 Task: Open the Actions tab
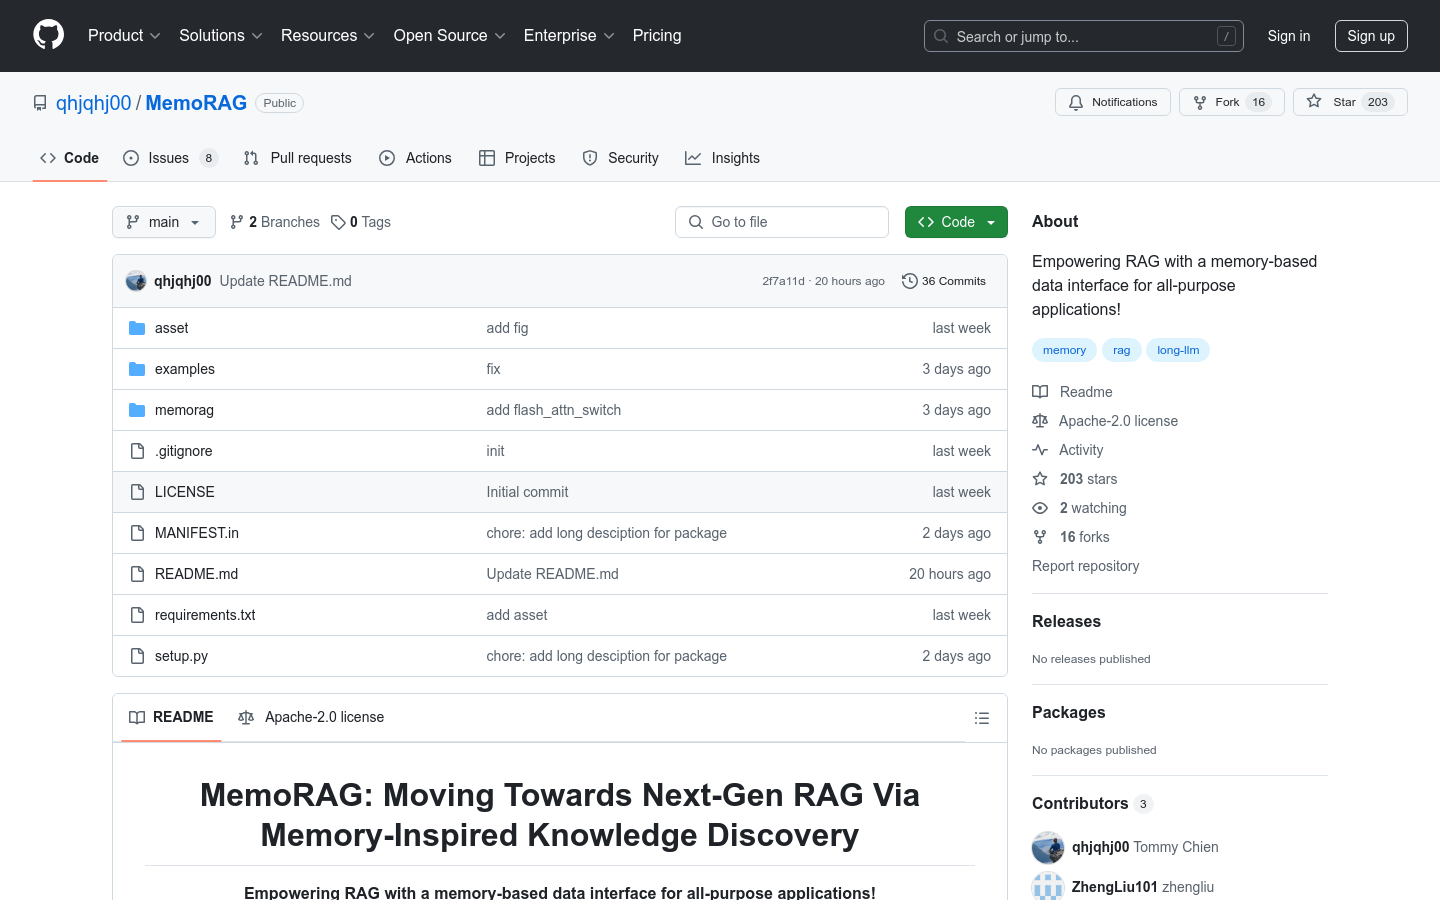point(415,158)
